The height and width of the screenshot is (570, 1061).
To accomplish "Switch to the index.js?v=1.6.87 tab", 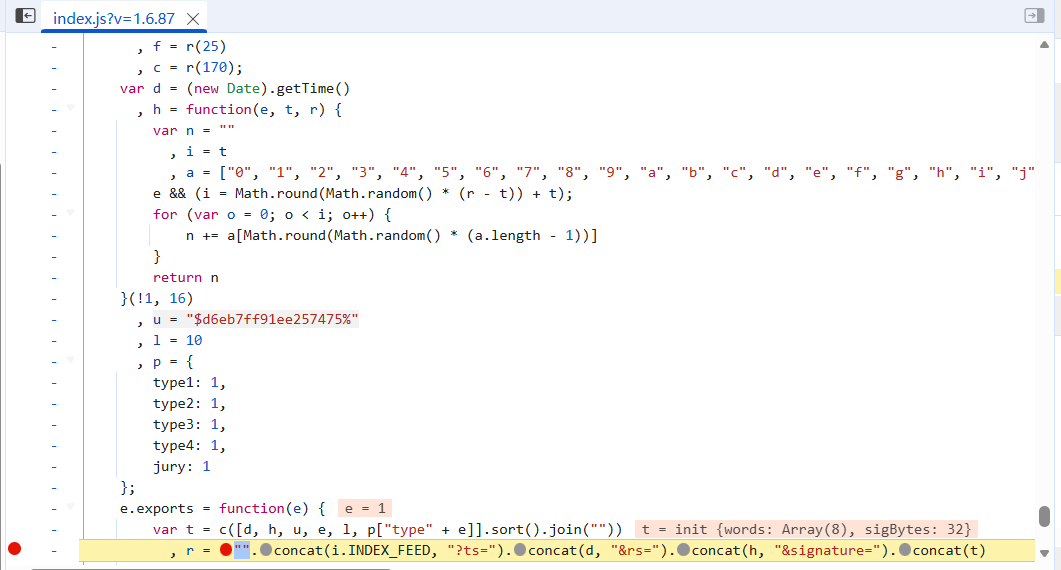I will point(112,19).
